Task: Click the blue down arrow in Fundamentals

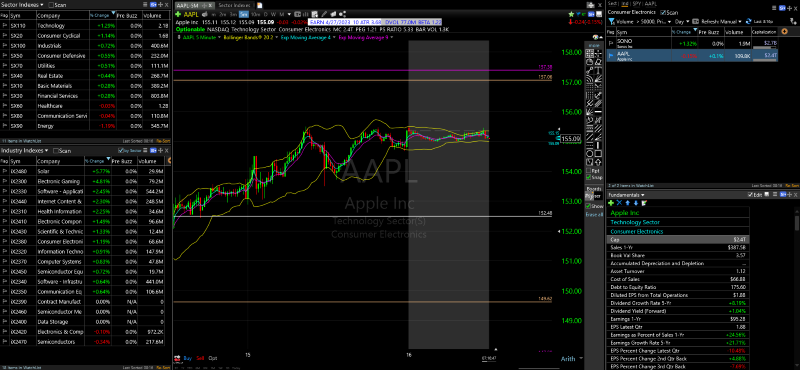Action: tap(636, 203)
